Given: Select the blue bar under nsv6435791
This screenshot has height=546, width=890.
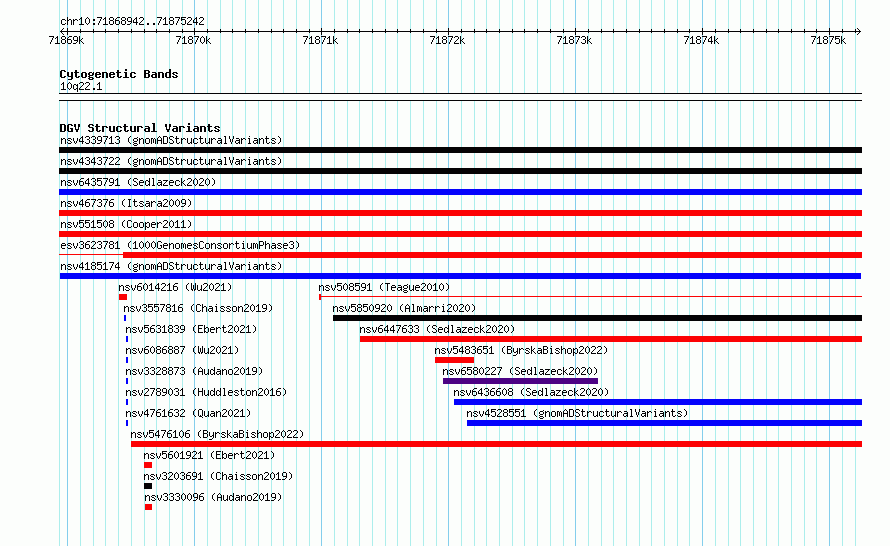Looking at the screenshot, I should 460,192.
